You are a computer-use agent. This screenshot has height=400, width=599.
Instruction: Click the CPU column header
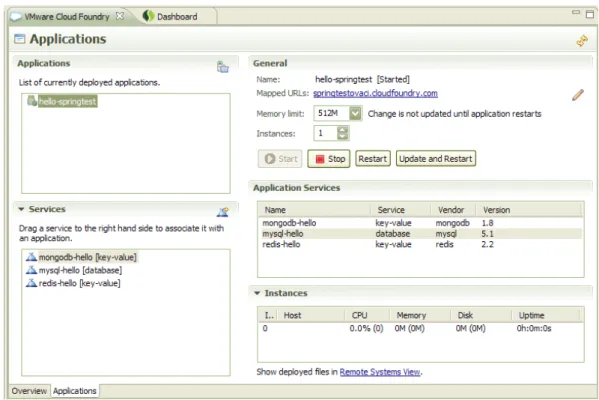click(x=367, y=315)
